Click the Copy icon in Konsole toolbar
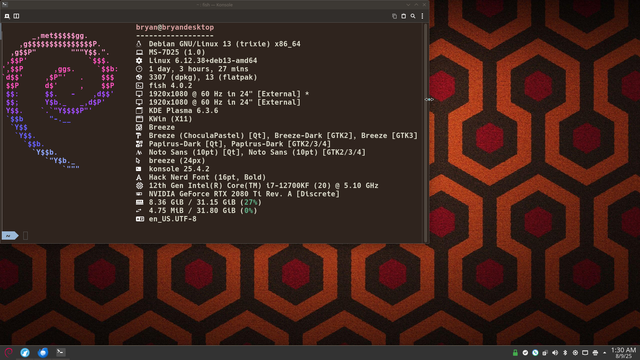640x360 pixels. pyautogui.click(x=394, y=16)
